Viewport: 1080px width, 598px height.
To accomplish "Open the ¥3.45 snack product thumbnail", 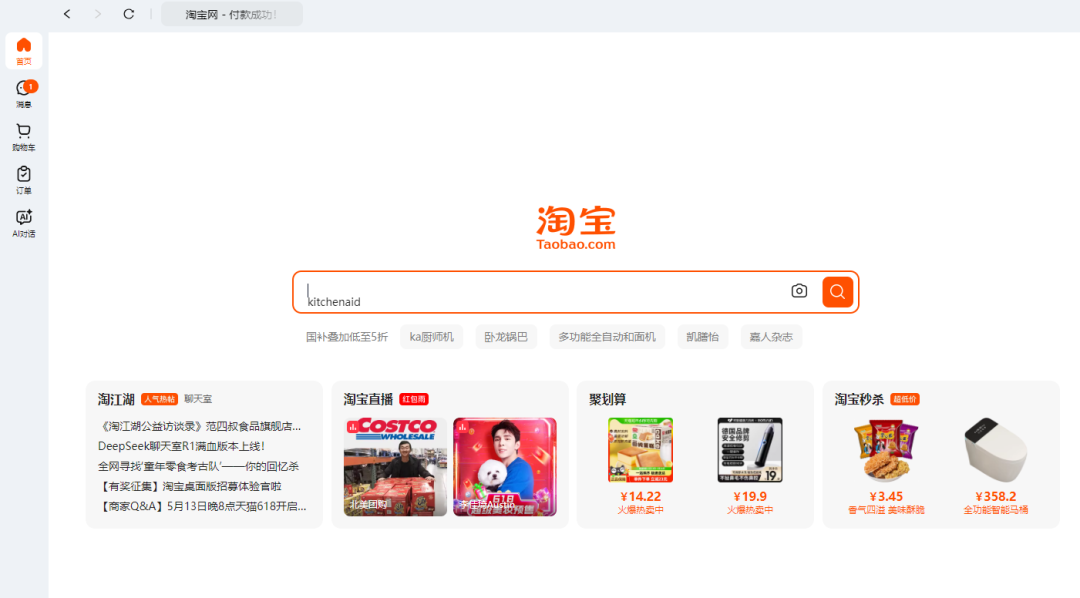I will coord(886,450).
